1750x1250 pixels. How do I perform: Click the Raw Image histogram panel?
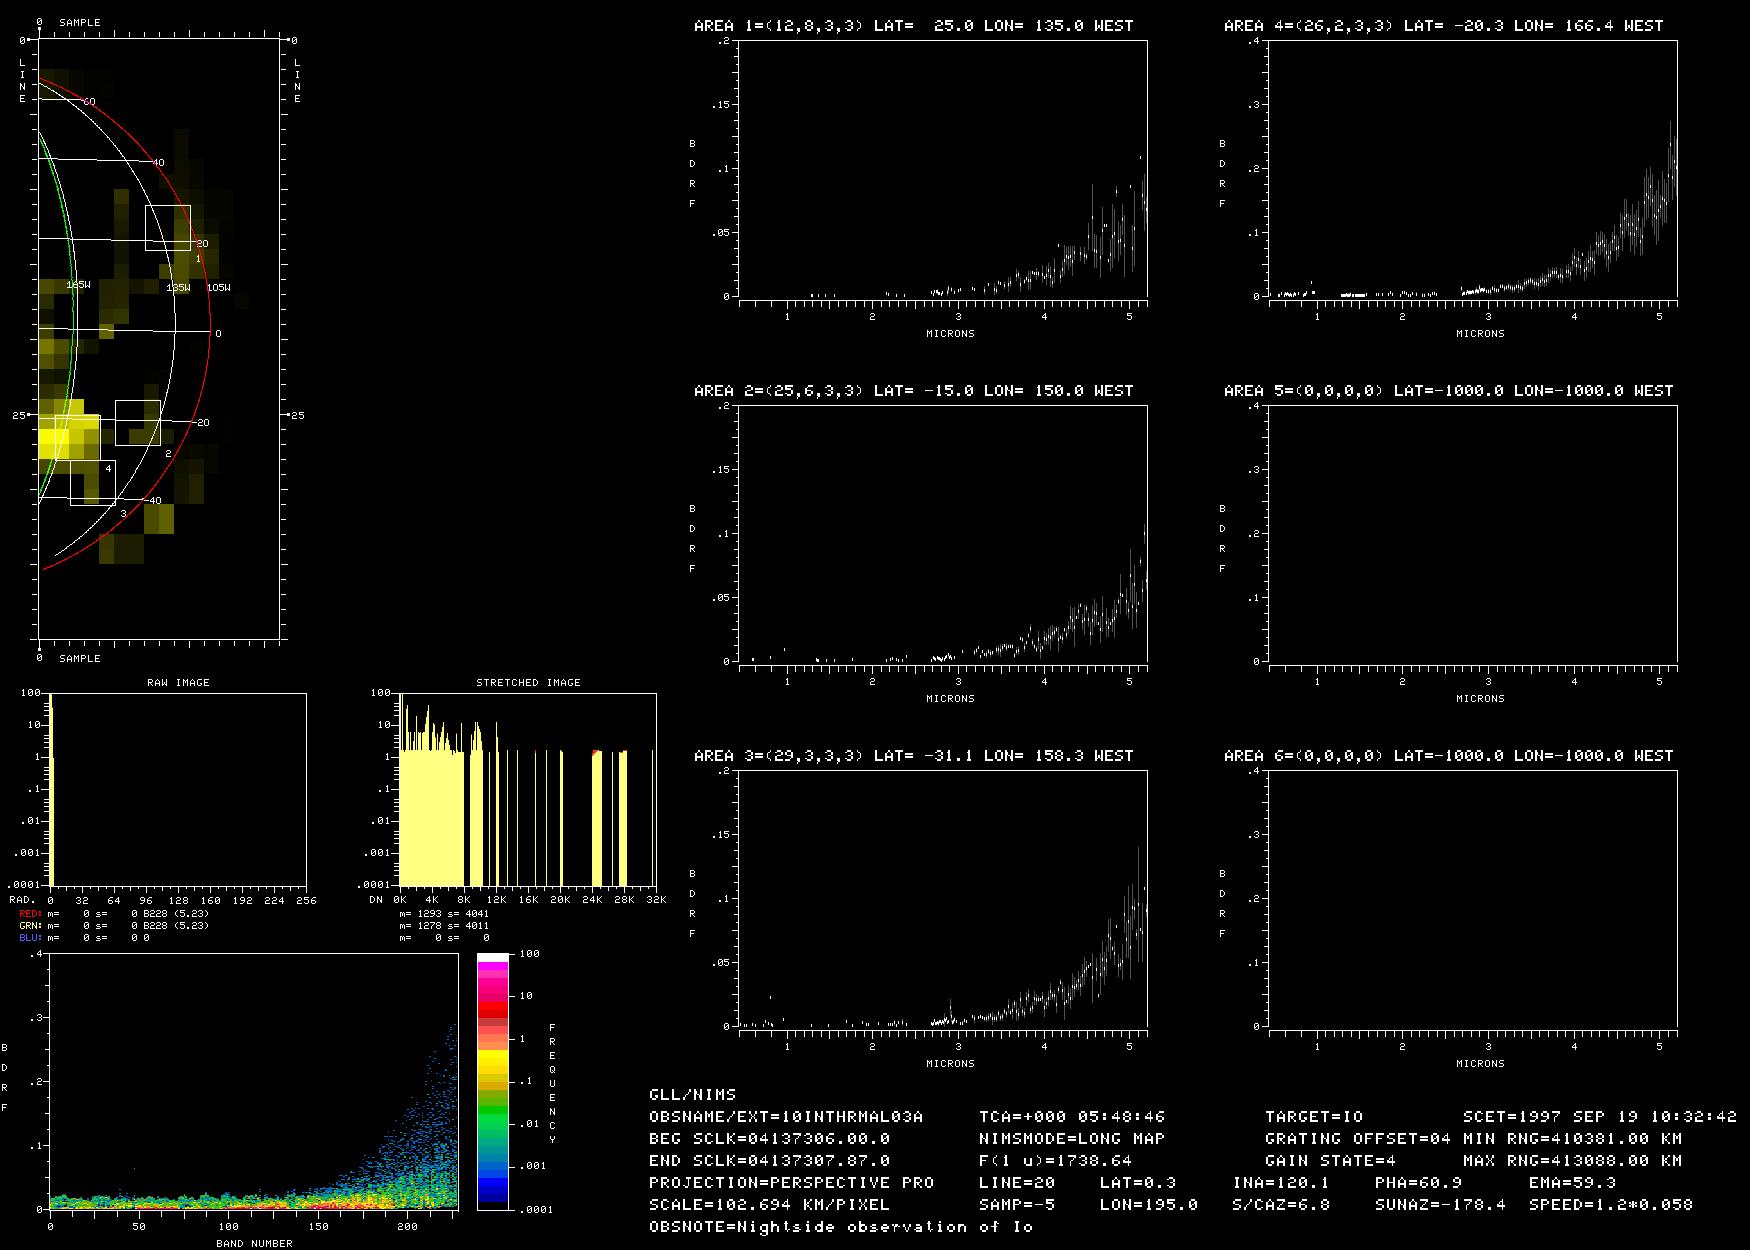(x=178, y=790)
